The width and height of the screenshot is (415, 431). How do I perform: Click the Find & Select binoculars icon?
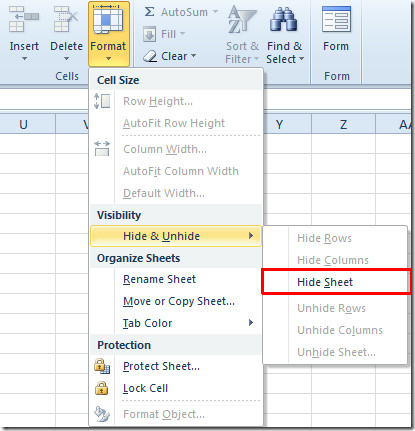pyautogui.click(x=284, y=20)
